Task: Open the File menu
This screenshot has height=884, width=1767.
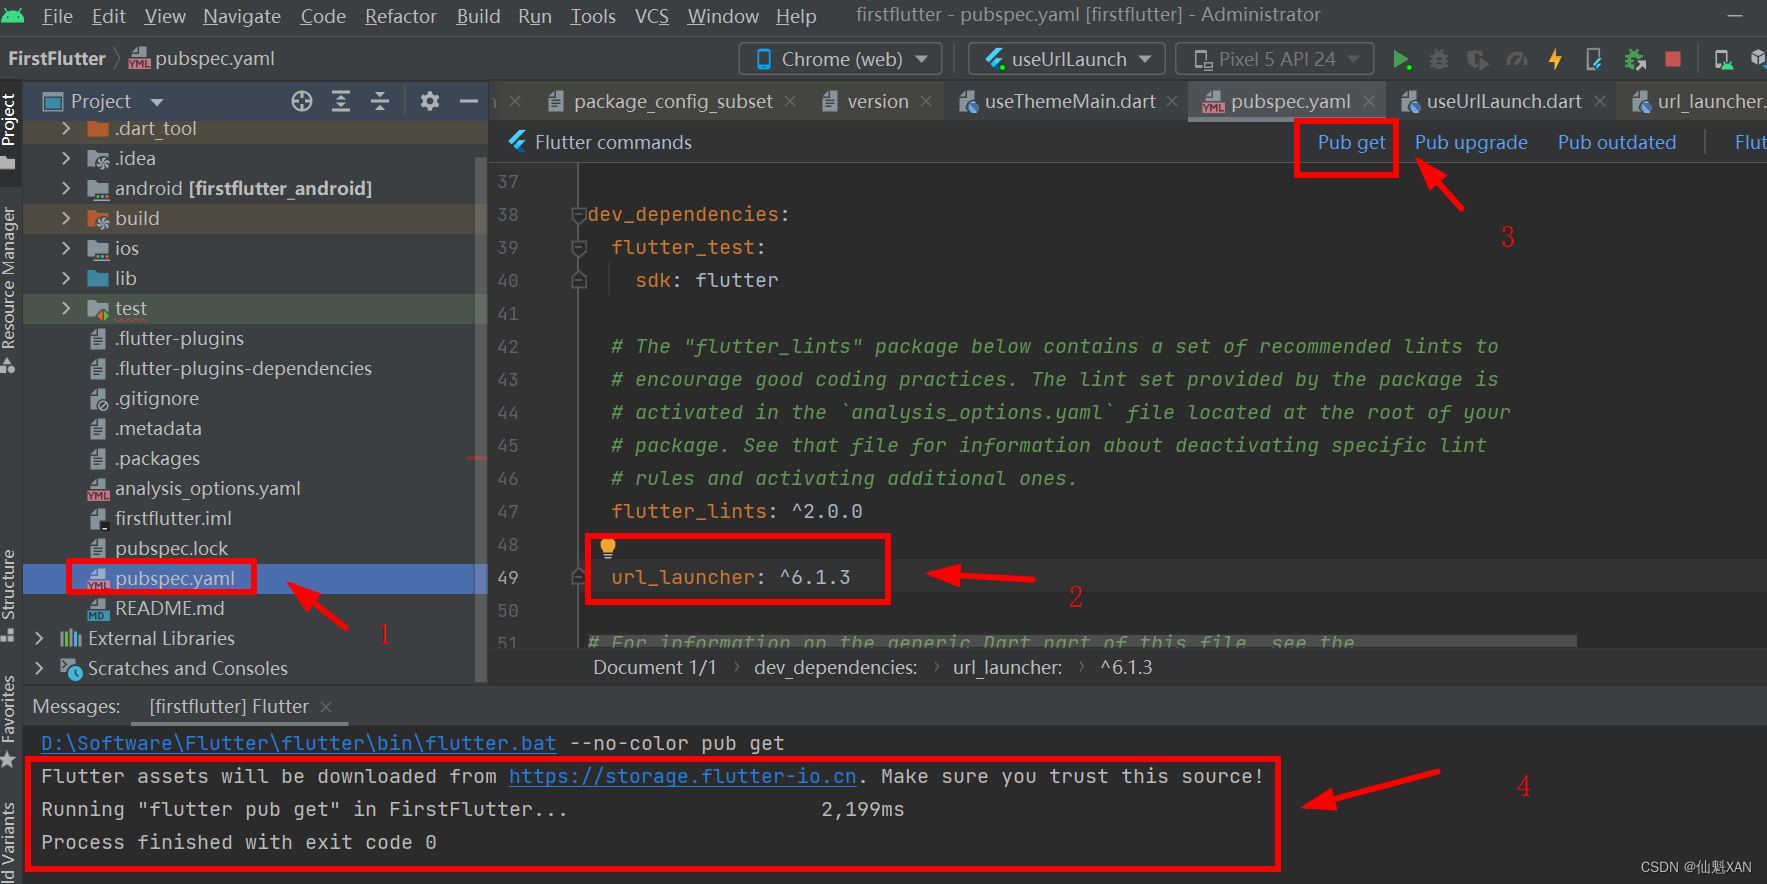Action: click(x=57, y=16)
